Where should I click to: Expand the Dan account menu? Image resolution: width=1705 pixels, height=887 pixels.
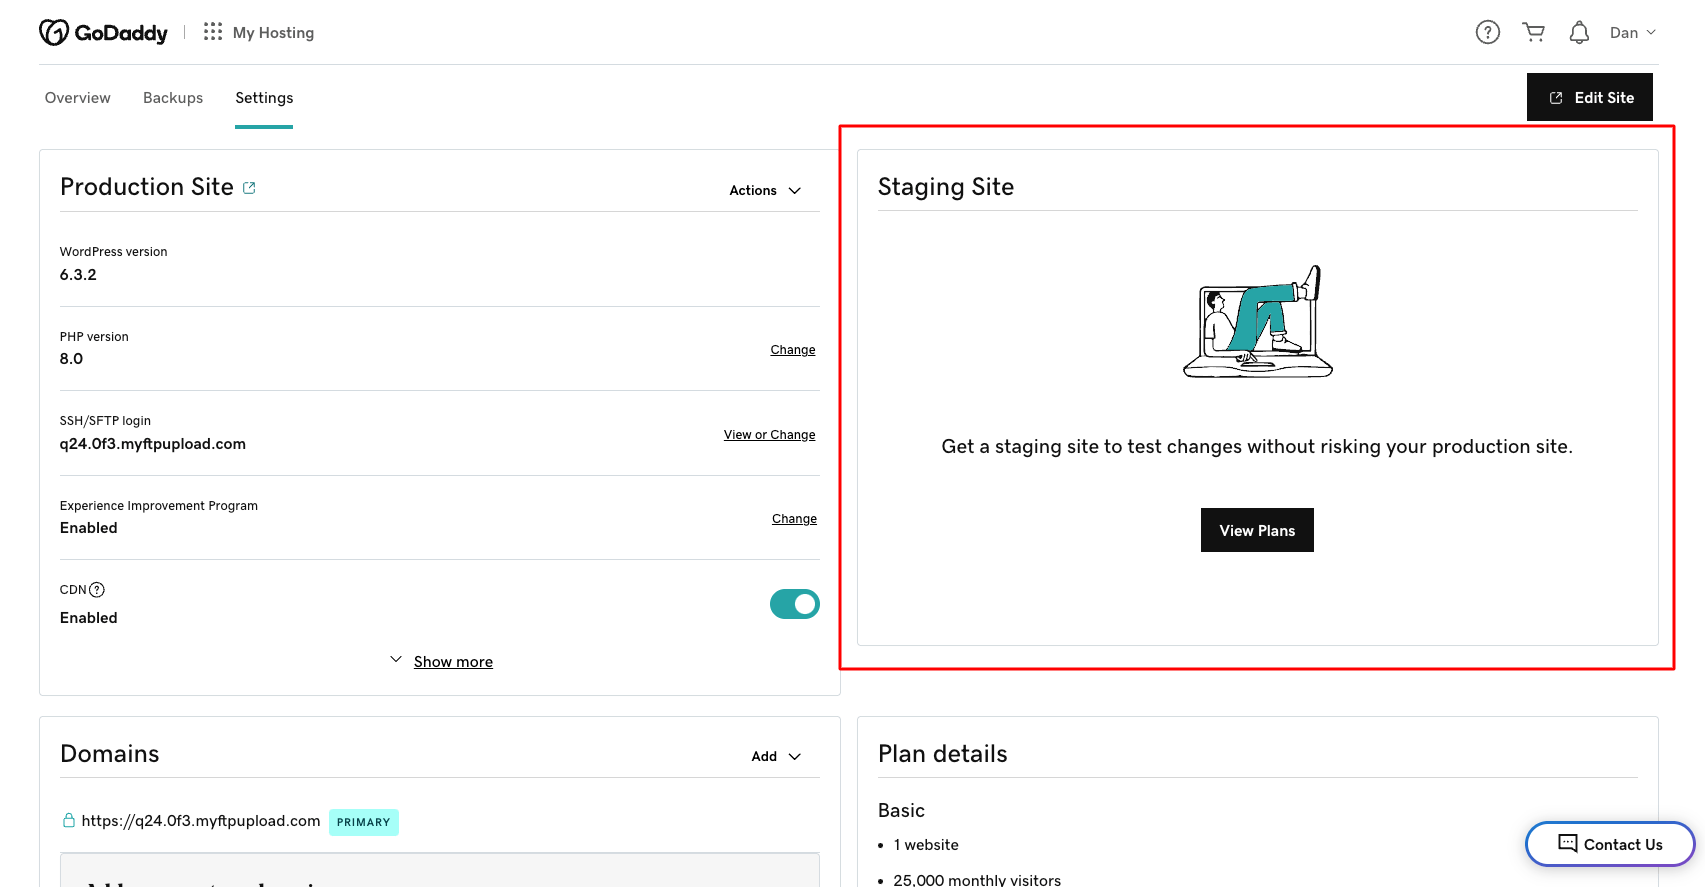1632,33
